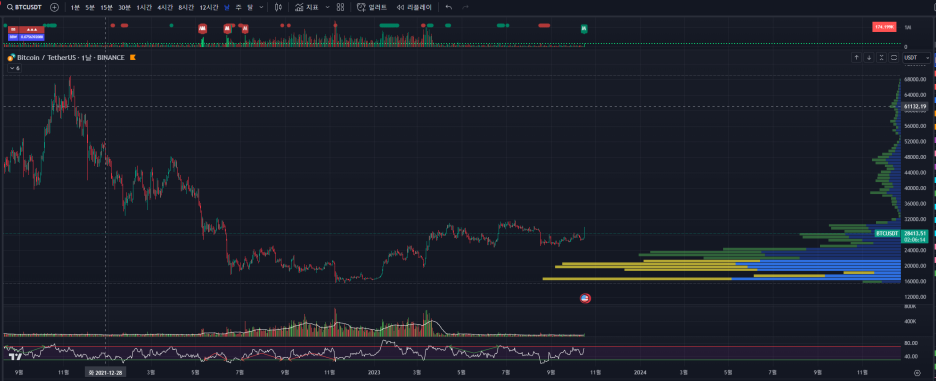Select the 30분 timeframe

(x=124, y=7)
